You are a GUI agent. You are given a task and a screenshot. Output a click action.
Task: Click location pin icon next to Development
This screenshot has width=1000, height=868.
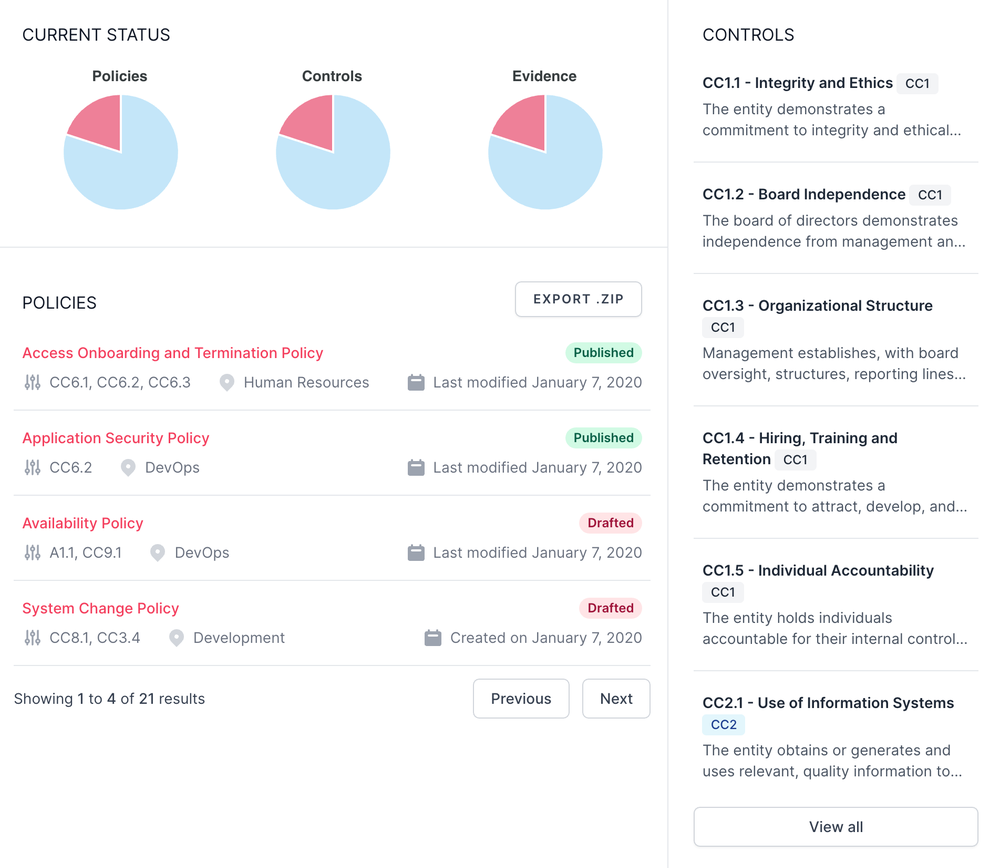(176, 638)
